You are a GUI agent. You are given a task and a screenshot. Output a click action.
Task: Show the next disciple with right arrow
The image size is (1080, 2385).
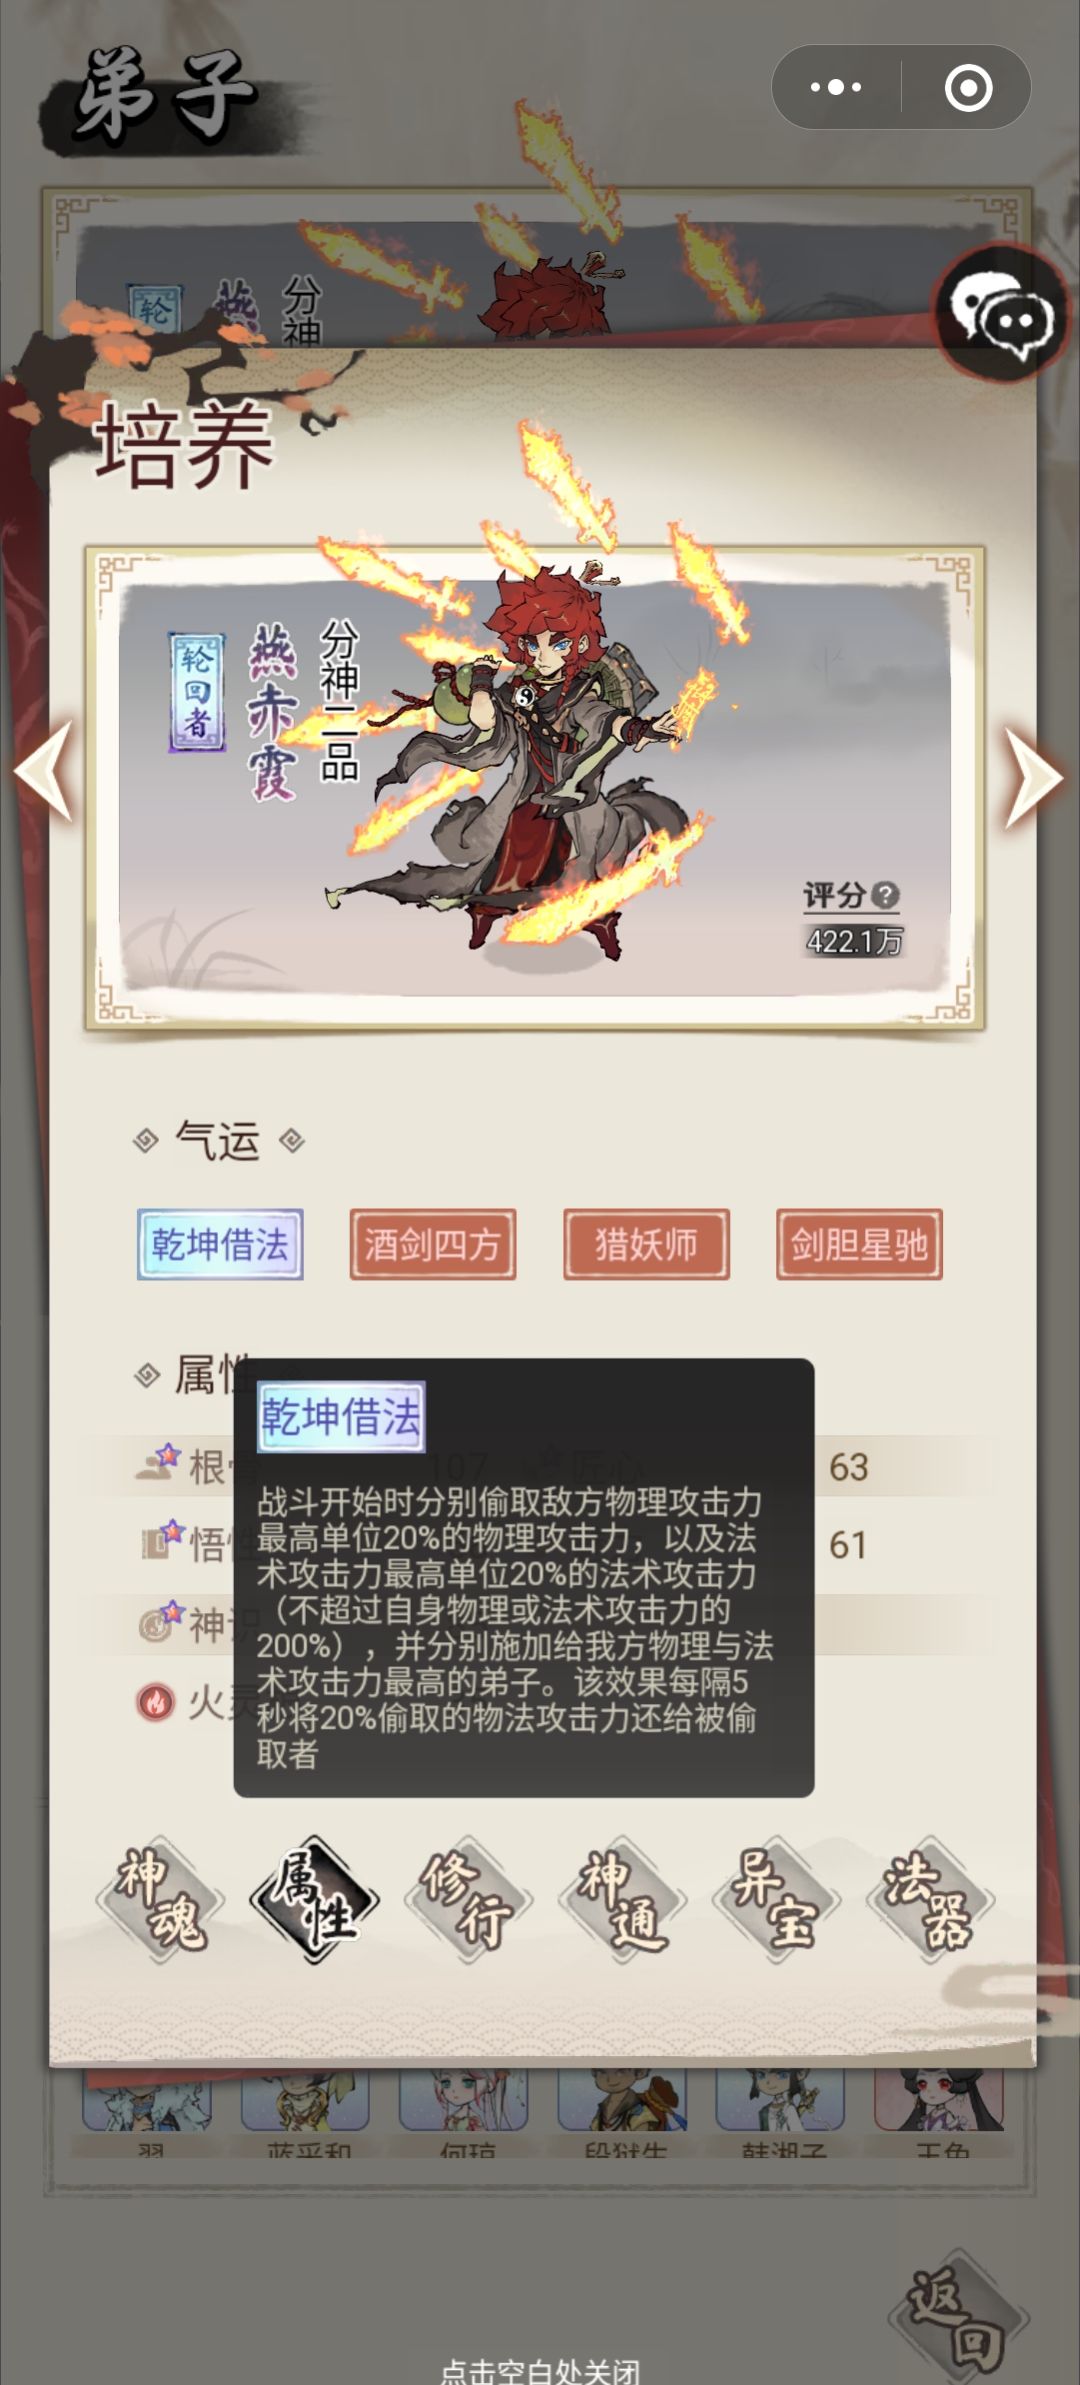(x=1033, y=777)
